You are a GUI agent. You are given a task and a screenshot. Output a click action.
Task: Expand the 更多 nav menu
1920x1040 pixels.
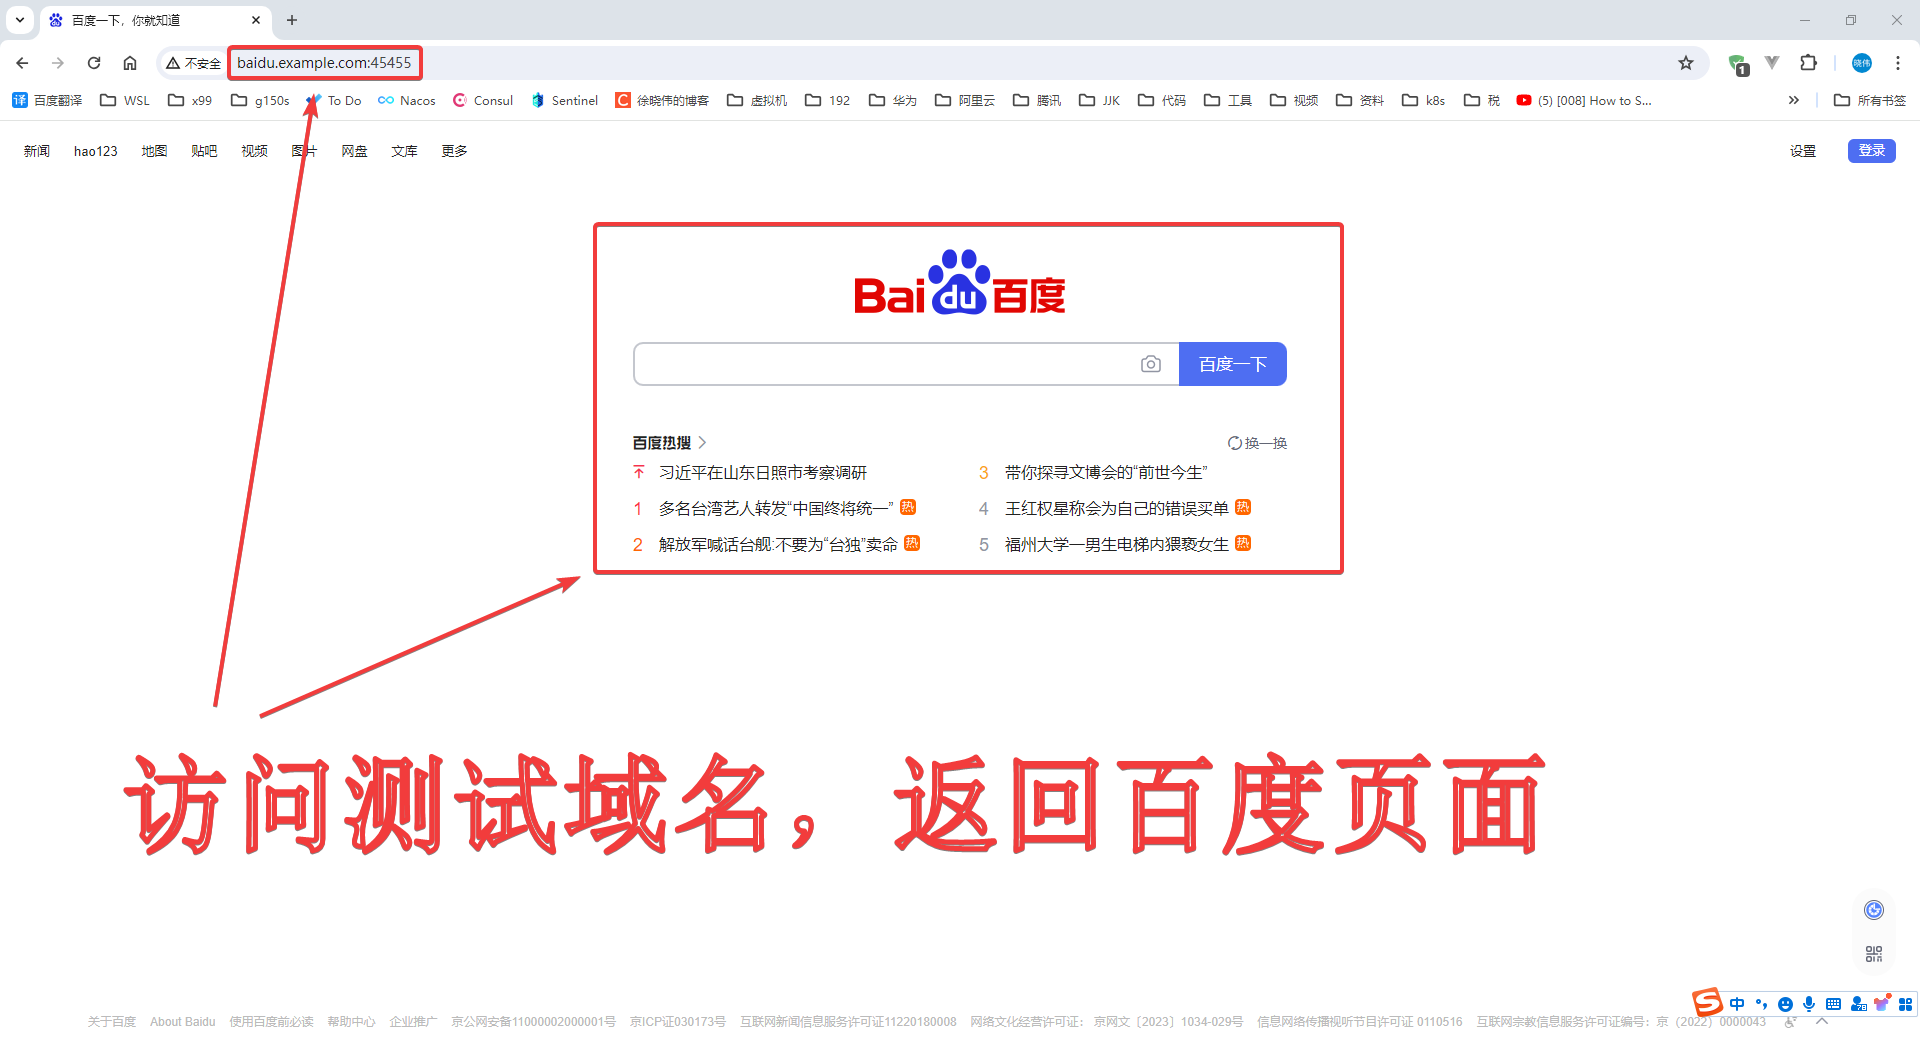(454, 151)
